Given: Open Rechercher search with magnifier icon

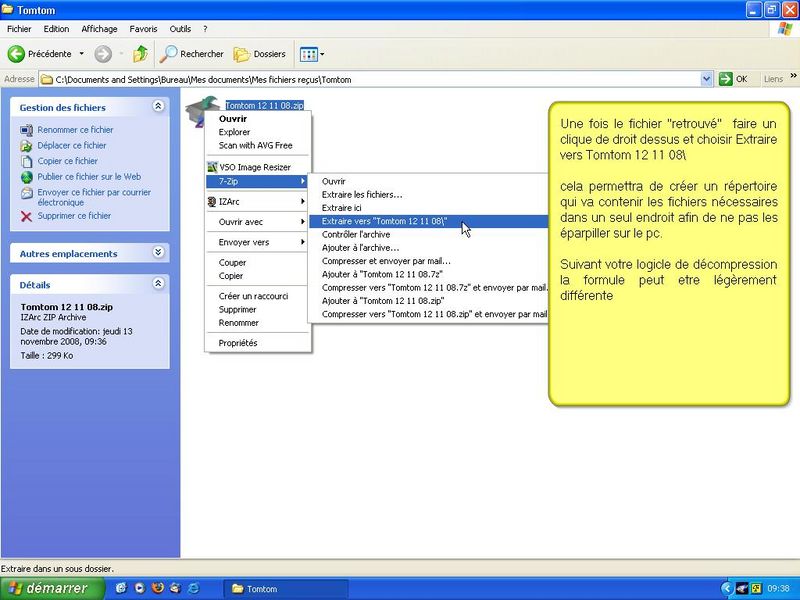Looking at the screenshot, I should pyautogui.click(x=191, y=54).
